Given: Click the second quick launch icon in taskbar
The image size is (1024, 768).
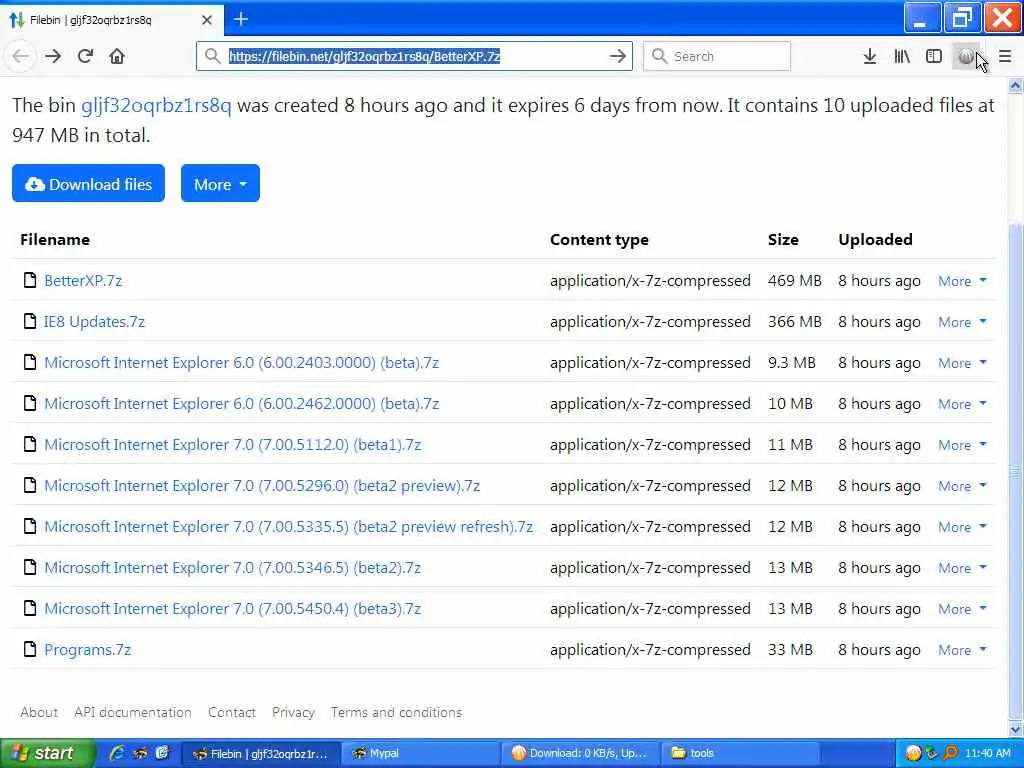Looking at the screenshot, I should click(x=140, y=753).
